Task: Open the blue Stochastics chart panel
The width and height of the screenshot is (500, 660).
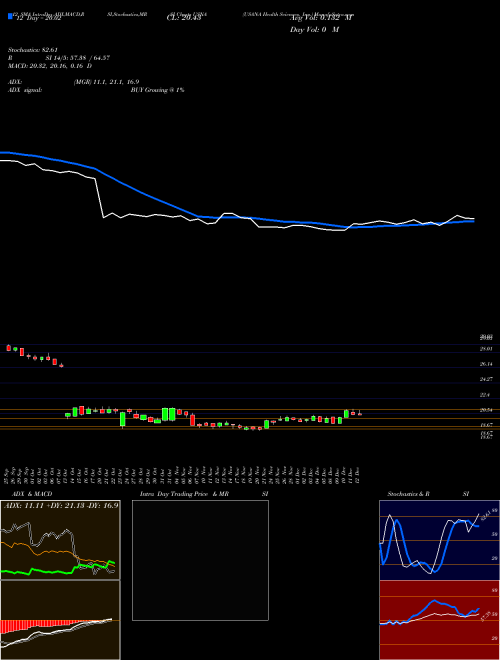Action: 439,540
